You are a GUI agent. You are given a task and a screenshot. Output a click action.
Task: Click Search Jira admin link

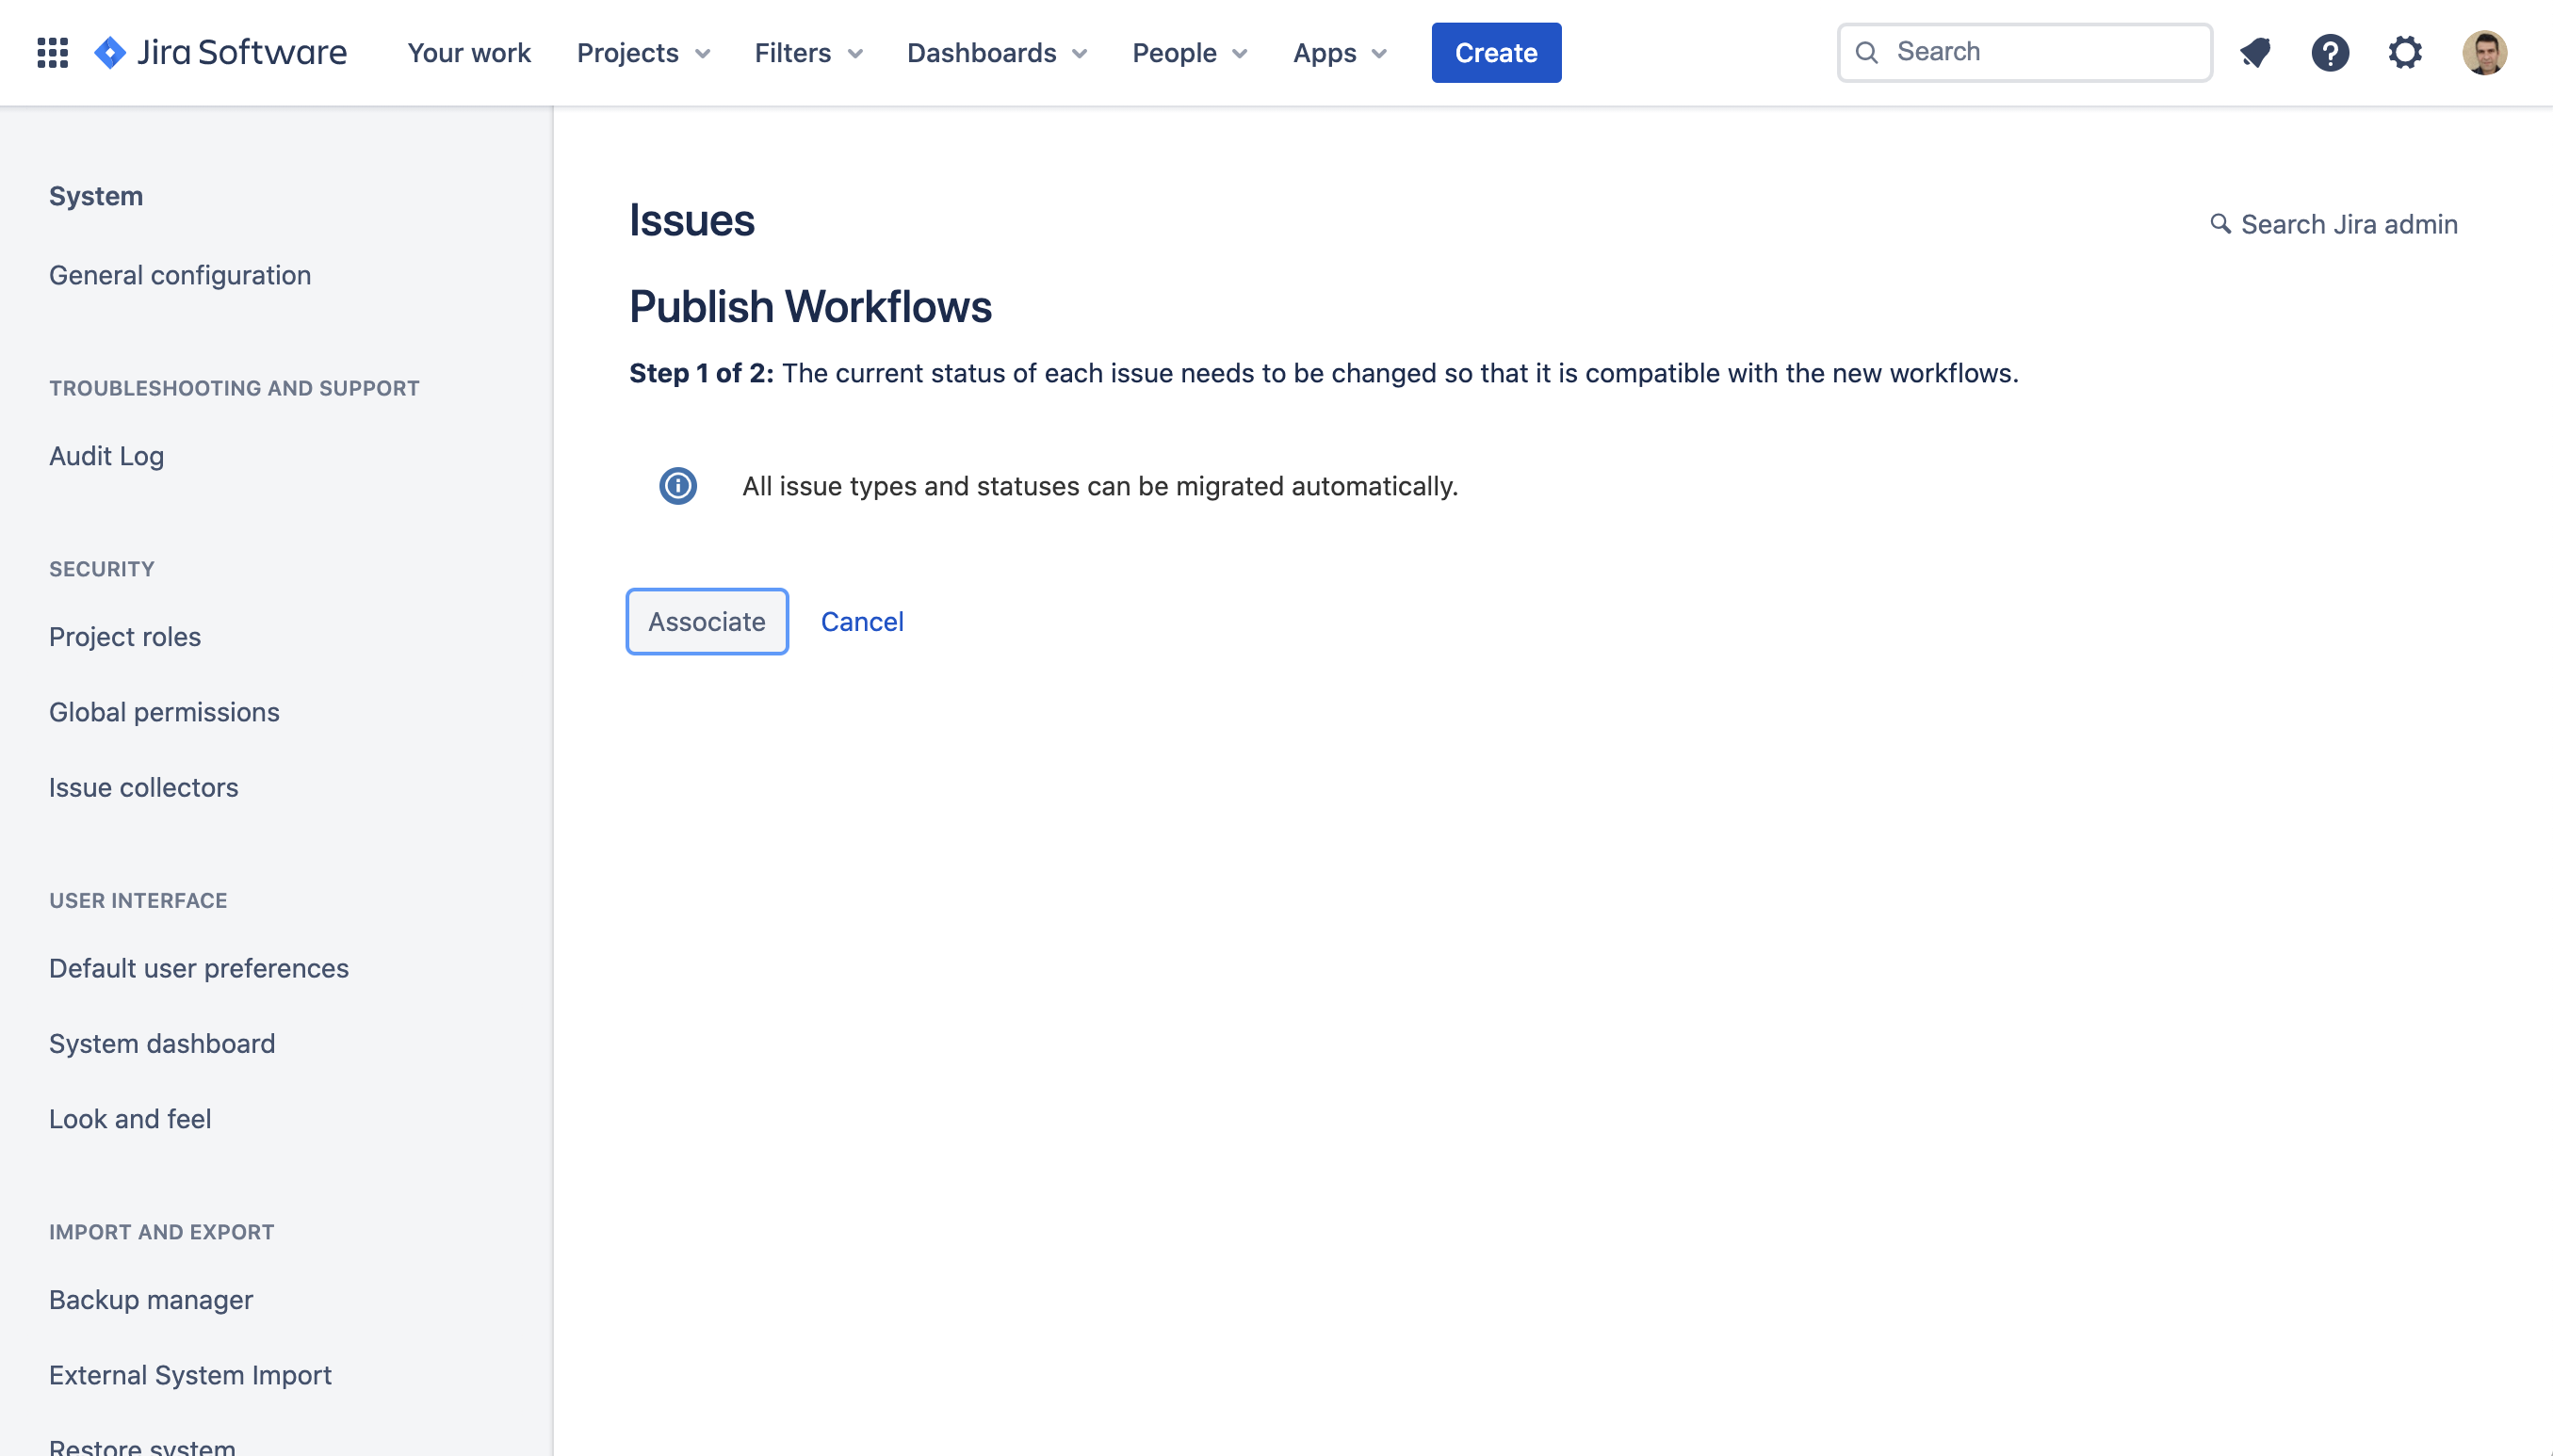point(2334,224)
